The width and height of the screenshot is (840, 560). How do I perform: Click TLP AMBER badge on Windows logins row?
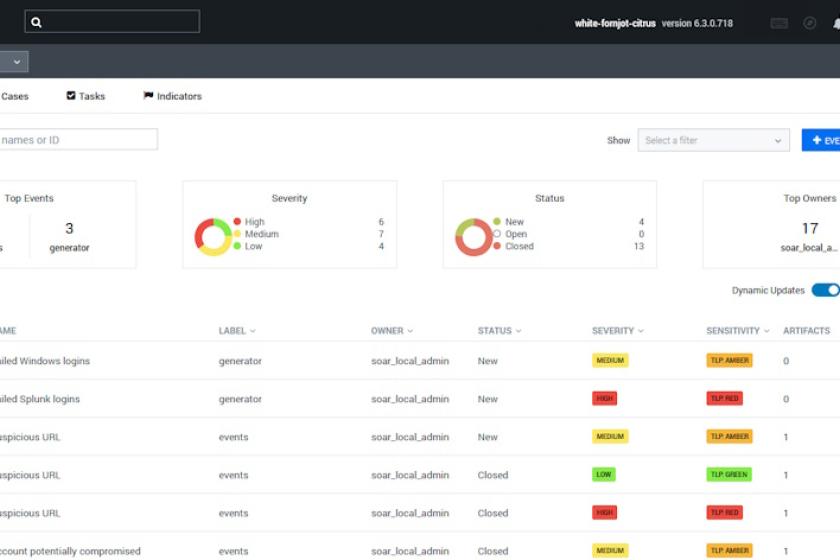click(x=729, y=361)
